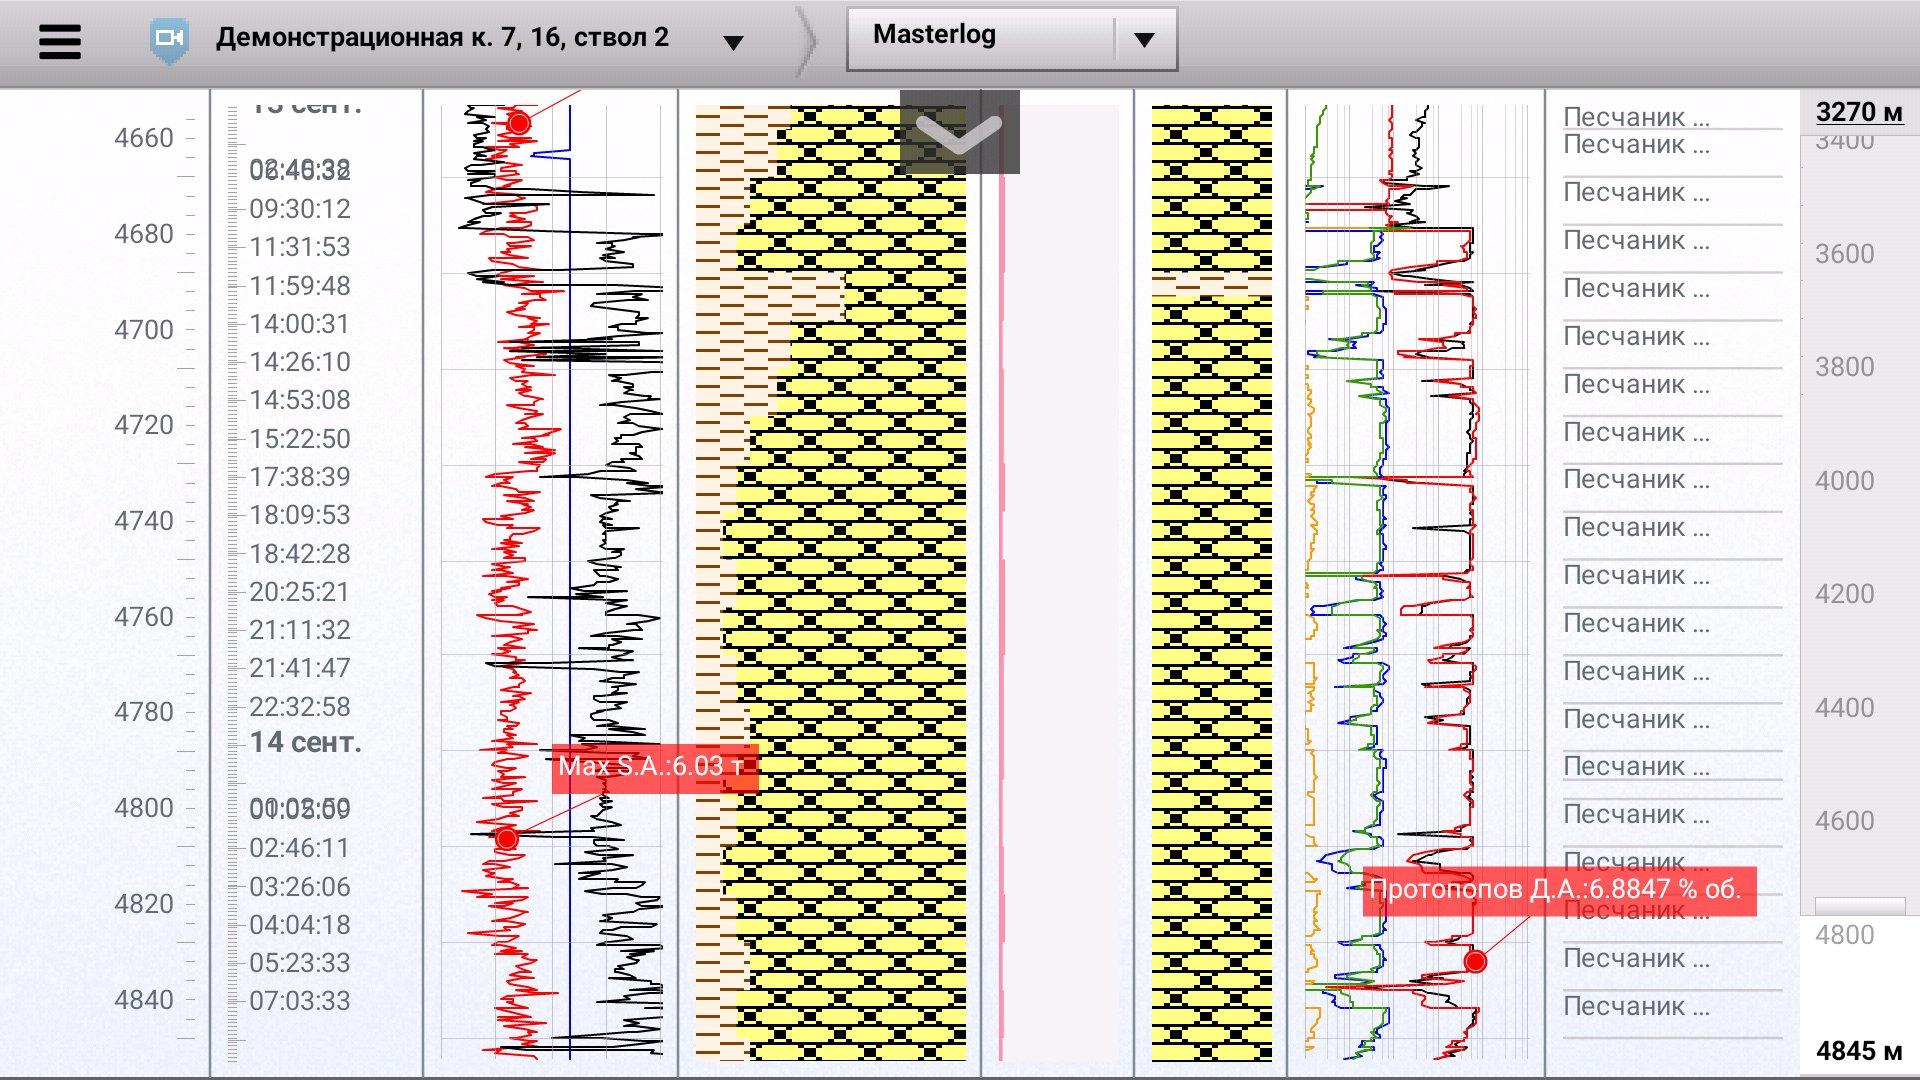Click the pink-bordered empty track column
Viewport: 1920px width, 1080px height.
click(1058, 580)
